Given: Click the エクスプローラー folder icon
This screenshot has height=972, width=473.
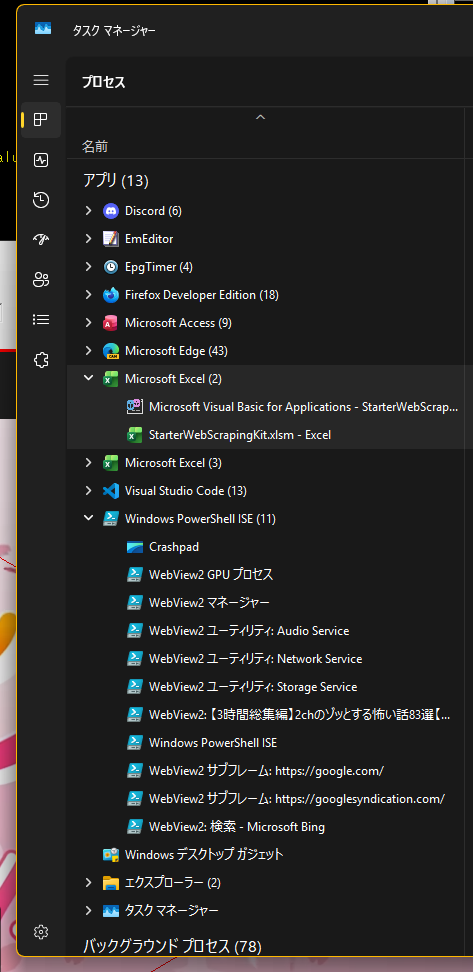Looking at the screenshot, I should pos(110,883).
